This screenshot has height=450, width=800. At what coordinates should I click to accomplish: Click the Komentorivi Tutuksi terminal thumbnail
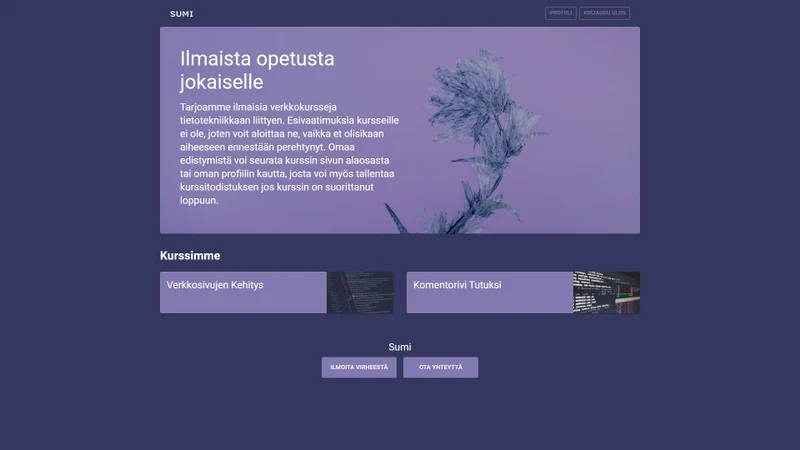[607, 292]
